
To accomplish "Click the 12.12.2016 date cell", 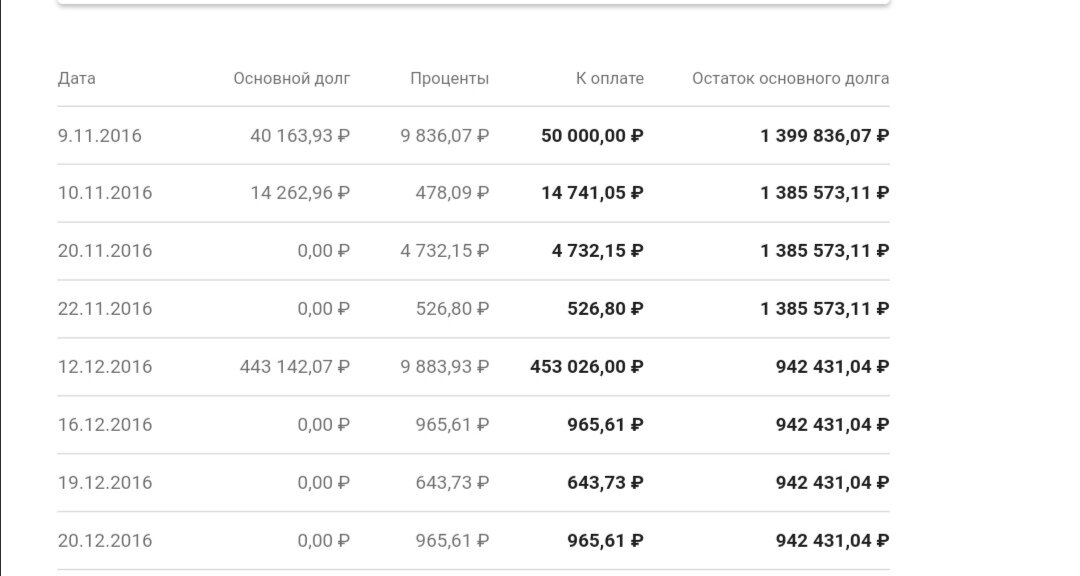I will (x=105, y=367).
